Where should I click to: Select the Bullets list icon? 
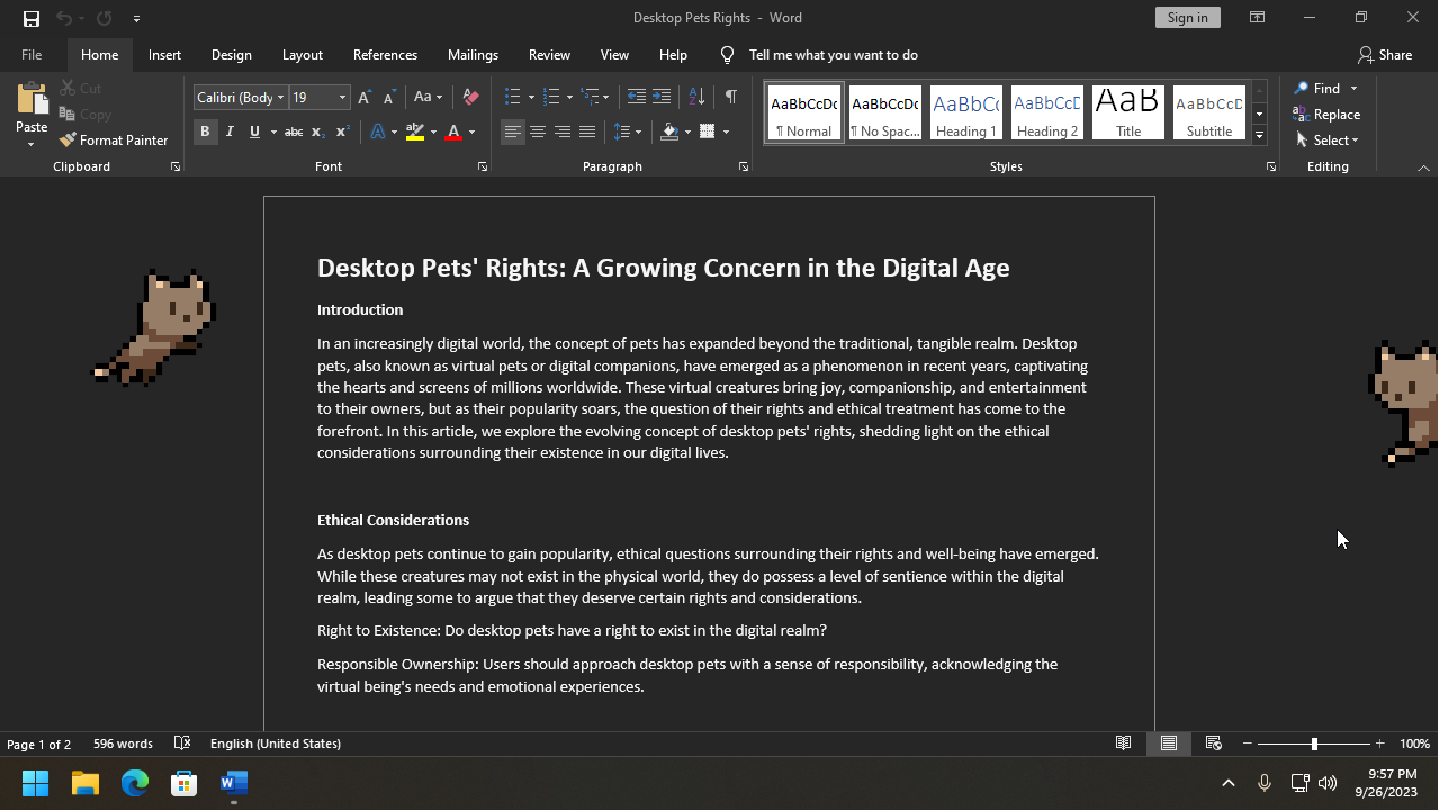[512, 97]
